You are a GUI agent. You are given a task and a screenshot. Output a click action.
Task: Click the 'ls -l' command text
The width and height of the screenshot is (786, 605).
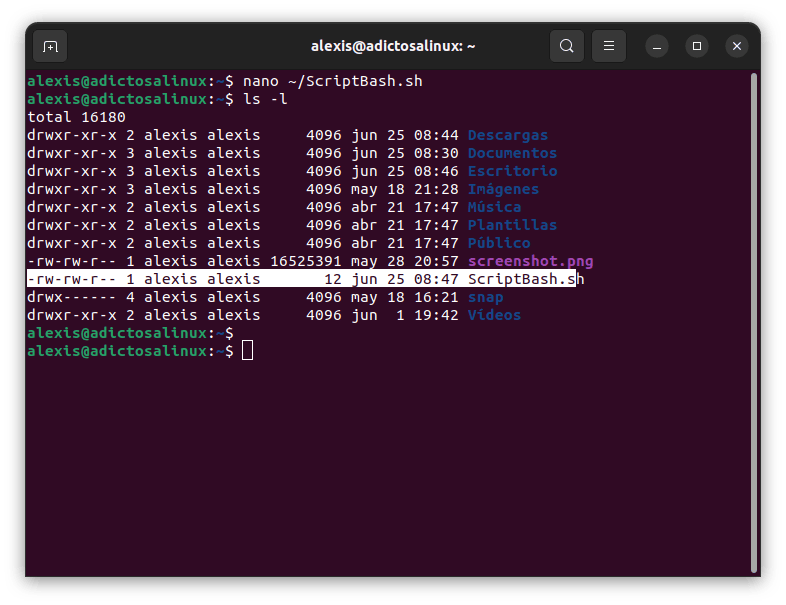(x=265, y=99)
